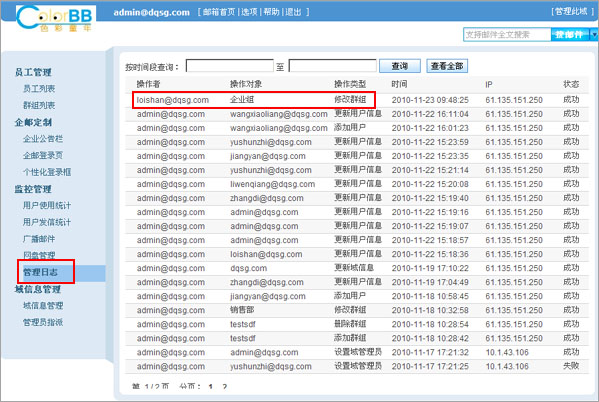Click the 退出 logout link
Viewport: 599px width, 402px height.
pos(293,12)
